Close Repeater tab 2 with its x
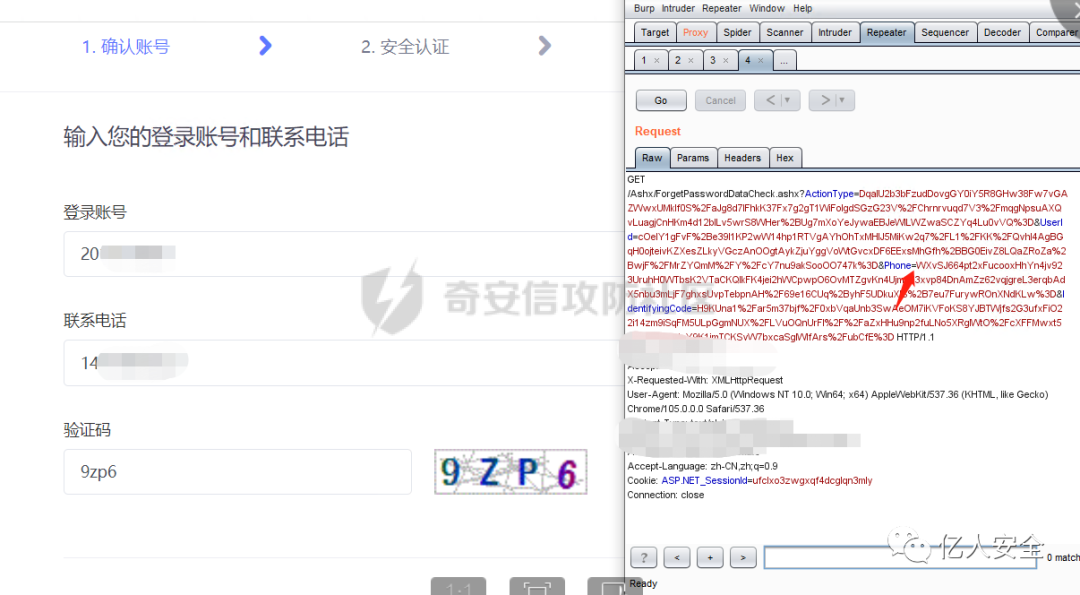The height and width of the screenshot is (595, 1080). click(691, 61)
